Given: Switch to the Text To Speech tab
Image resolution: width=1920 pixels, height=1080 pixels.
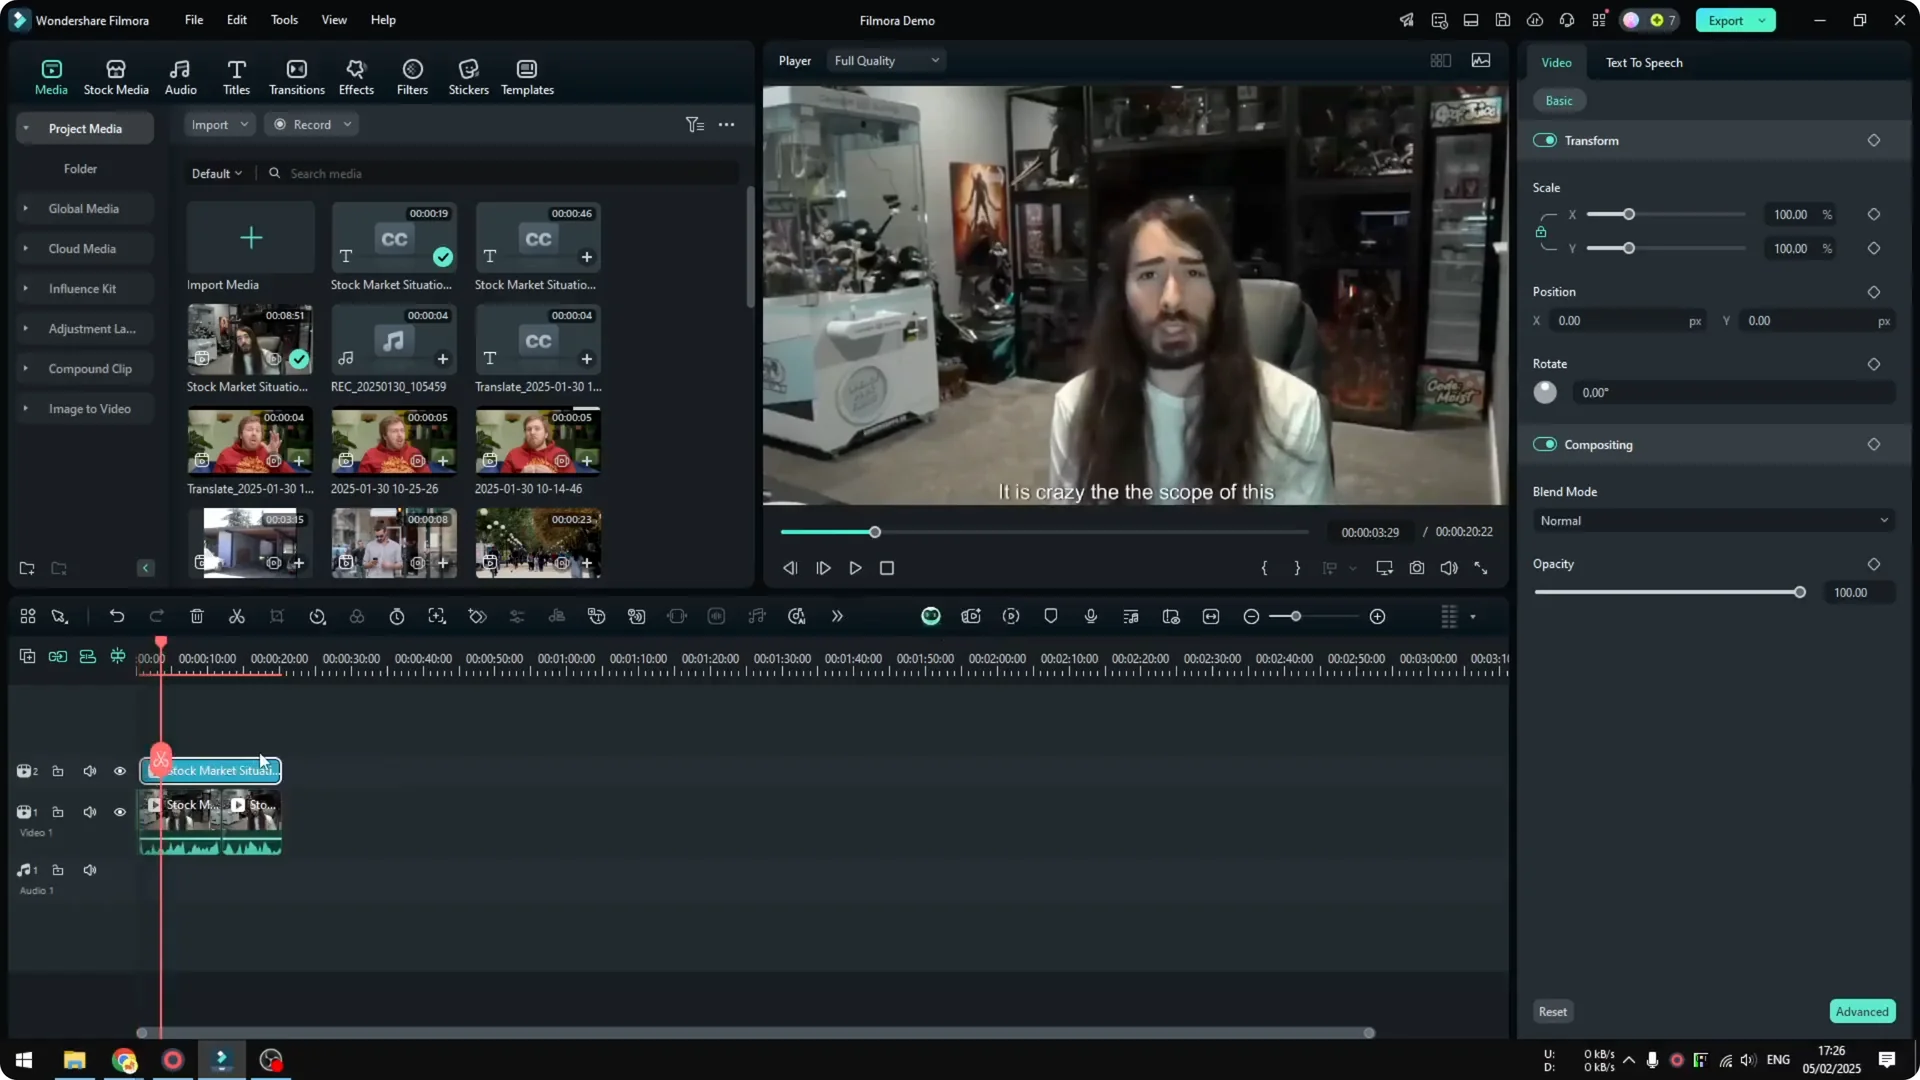Looking at the screenshot, I should pyautogui.click(x=1644, y=62).
